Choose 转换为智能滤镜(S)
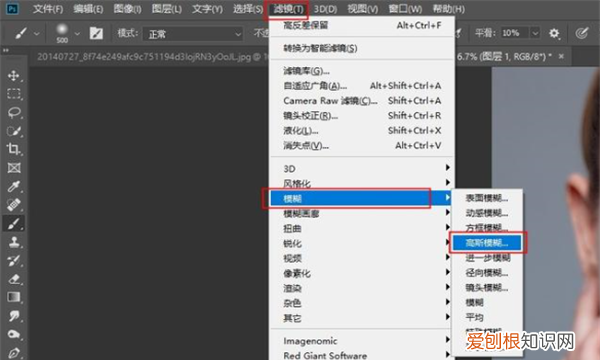Screen dimensions: 600x360 tap(362, 48)
